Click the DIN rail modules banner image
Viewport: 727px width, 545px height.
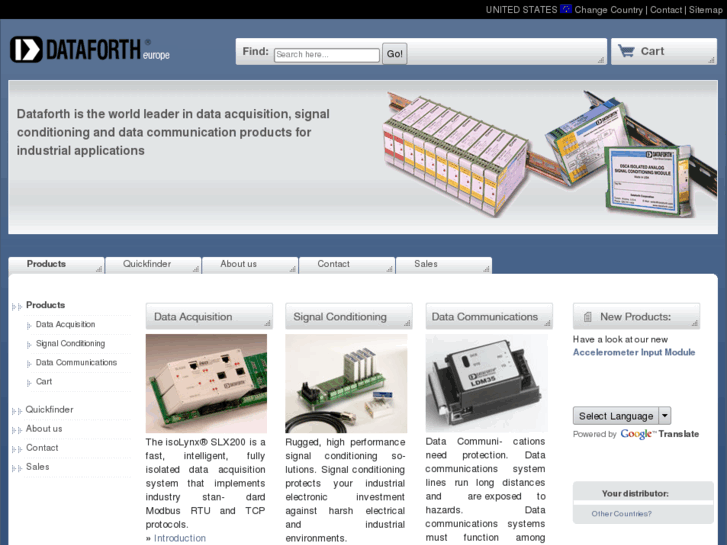[x=549, y=155]
